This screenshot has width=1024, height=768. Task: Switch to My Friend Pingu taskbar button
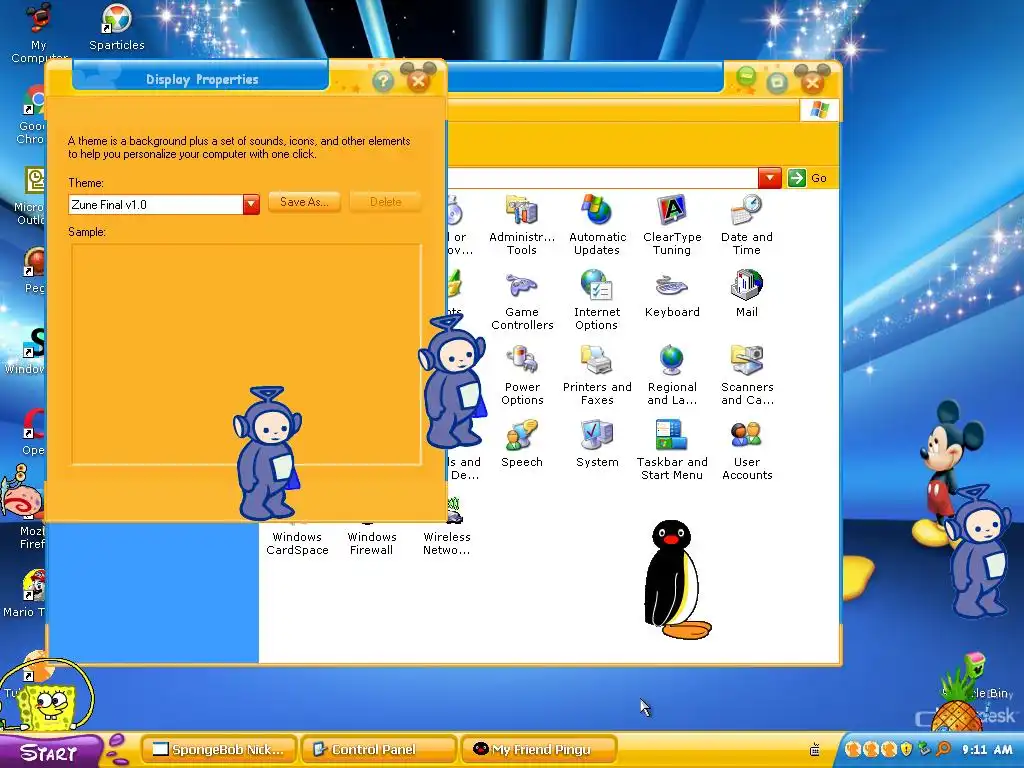[x=539, y=750]
